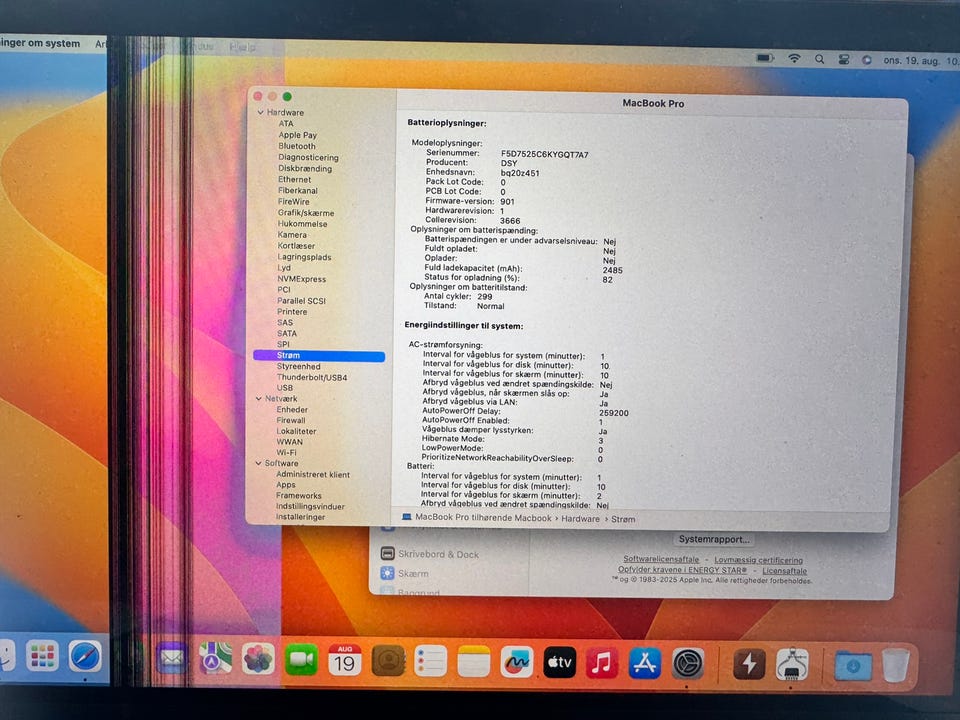The width and height of the screenshot is (960, 720).
Task: Open the Licensaftale link
Action: pos(784,571)
